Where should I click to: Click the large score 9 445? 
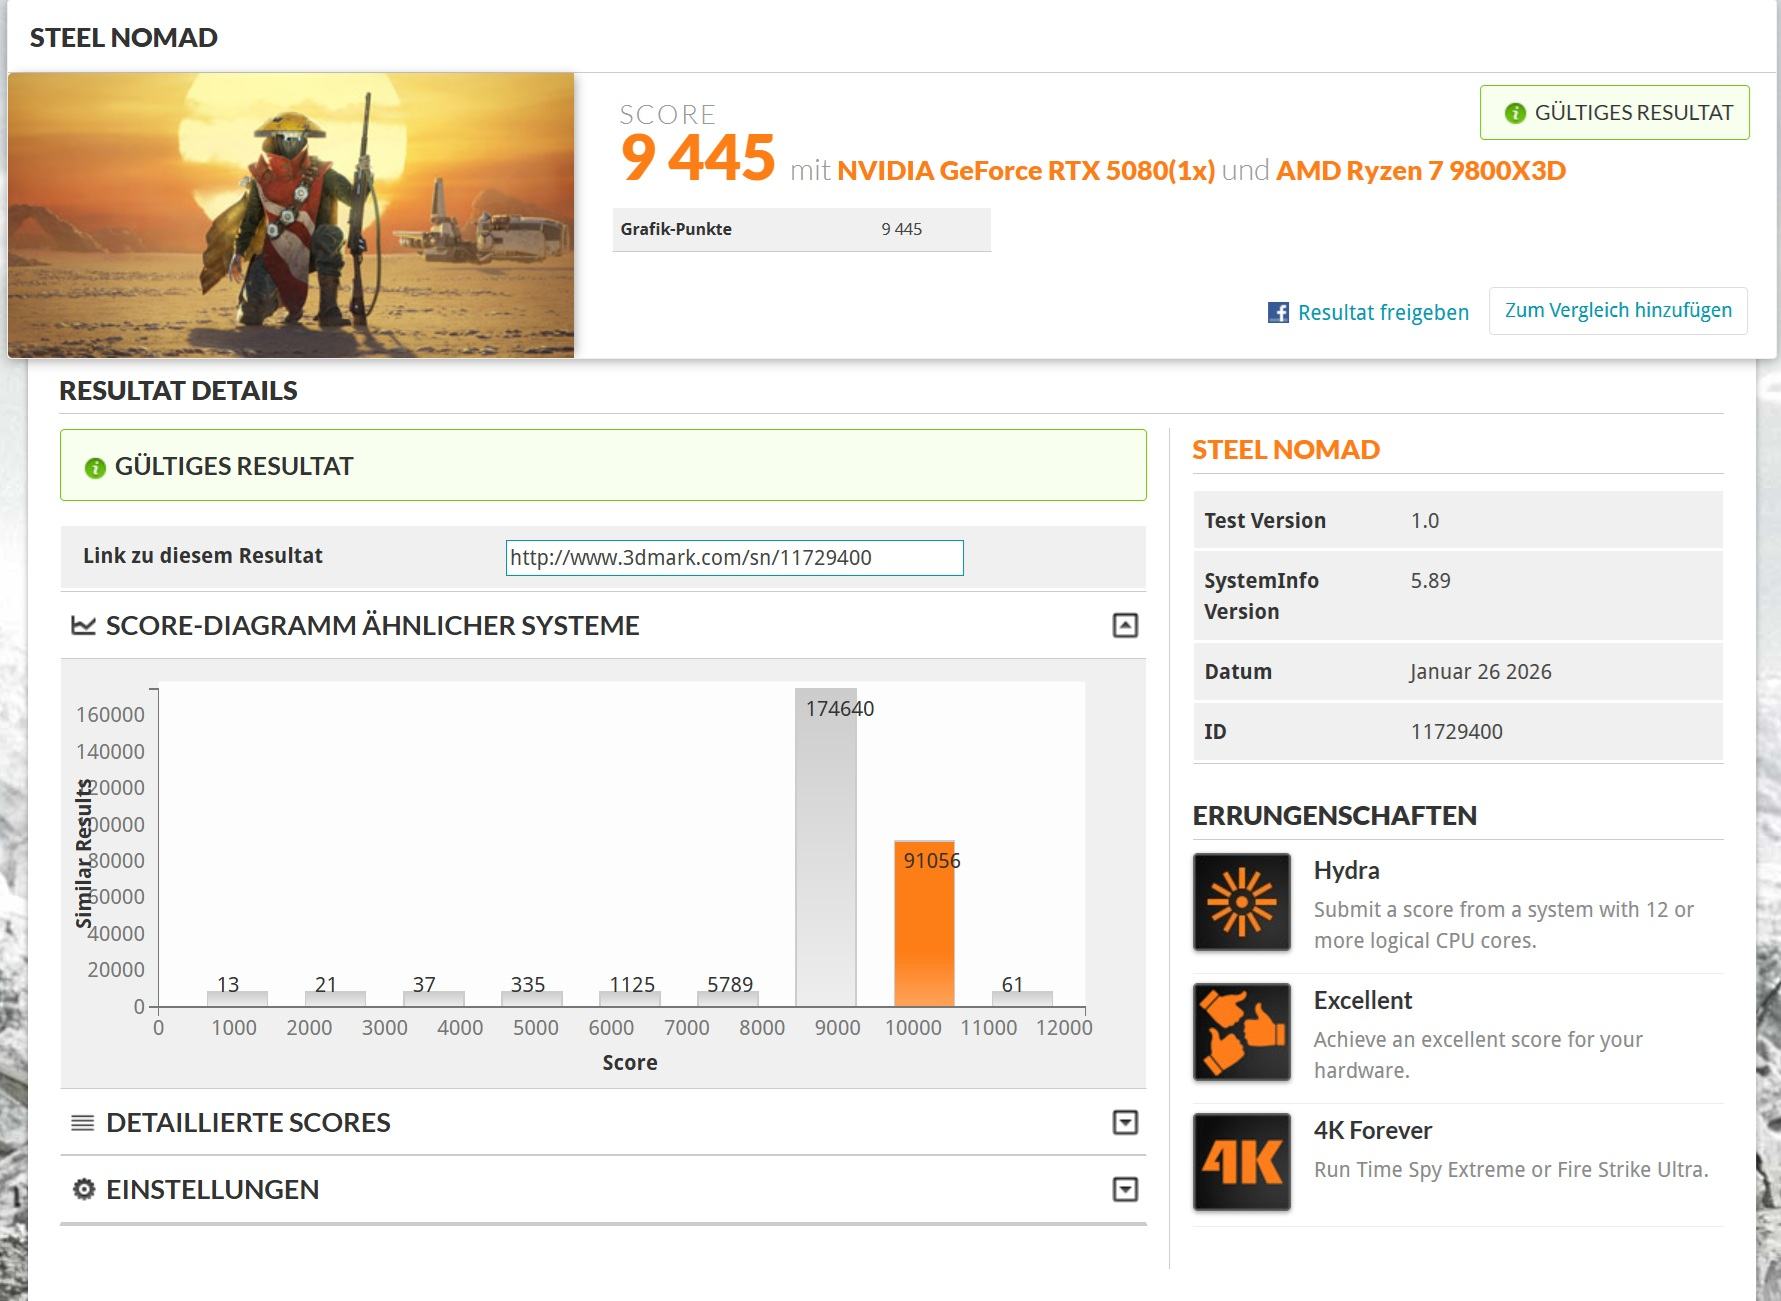pyautogui.click(x=697, y=158)
